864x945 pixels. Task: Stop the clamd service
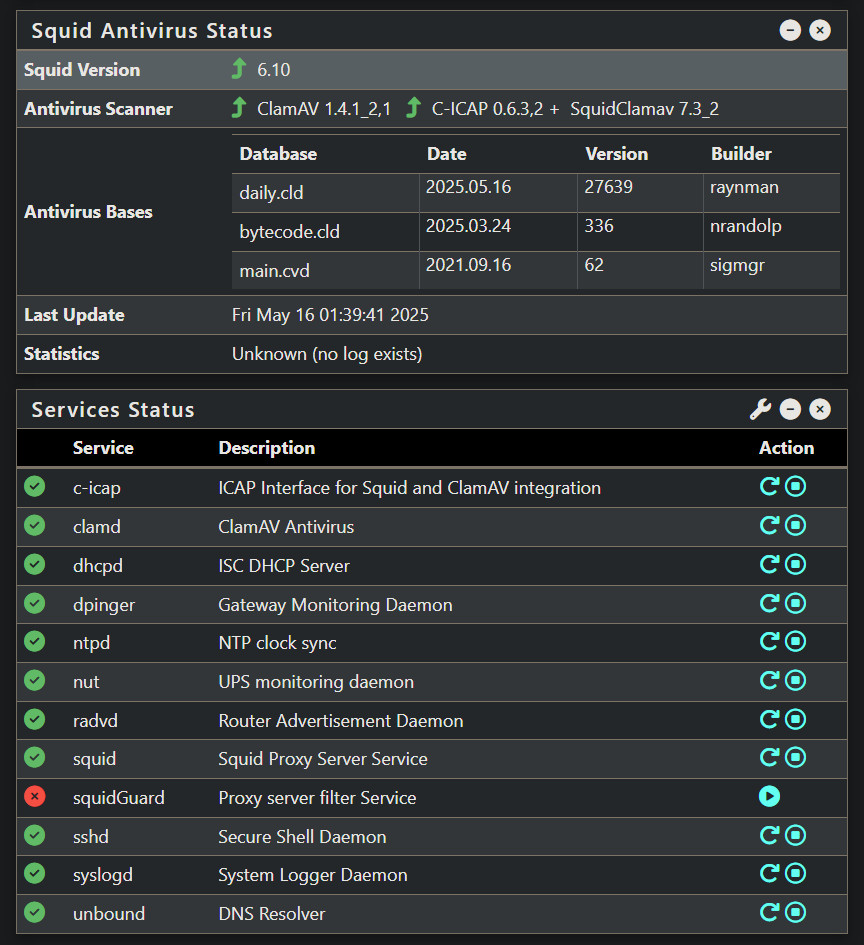(x=795, y=526)
